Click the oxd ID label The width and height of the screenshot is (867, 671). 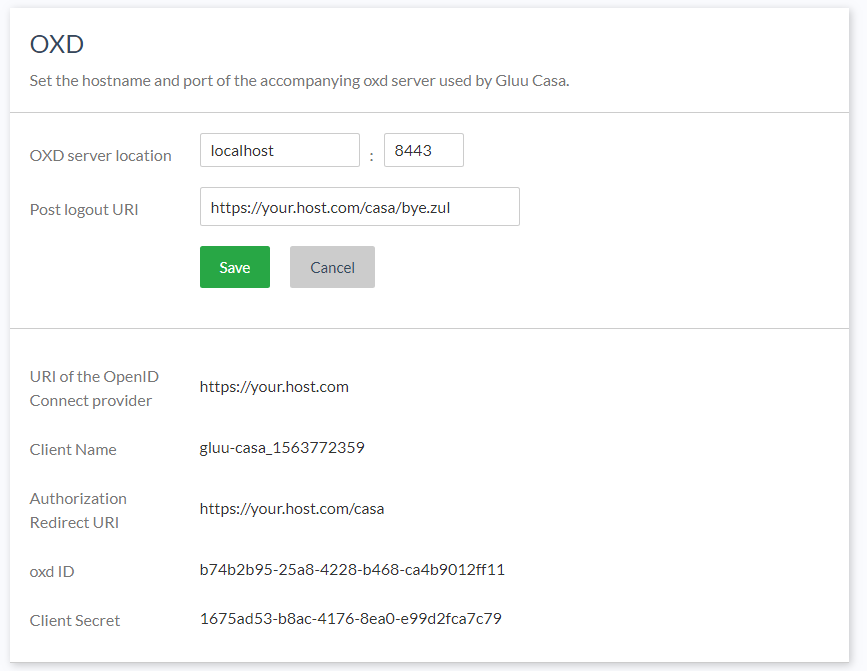coord(52,571)
